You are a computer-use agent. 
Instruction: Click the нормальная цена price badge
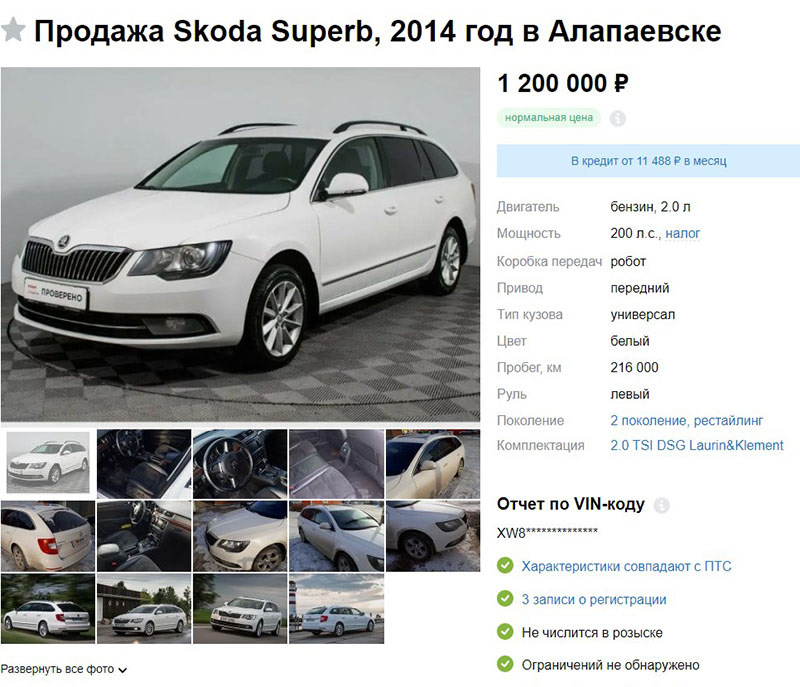click(x=549, y=118)
